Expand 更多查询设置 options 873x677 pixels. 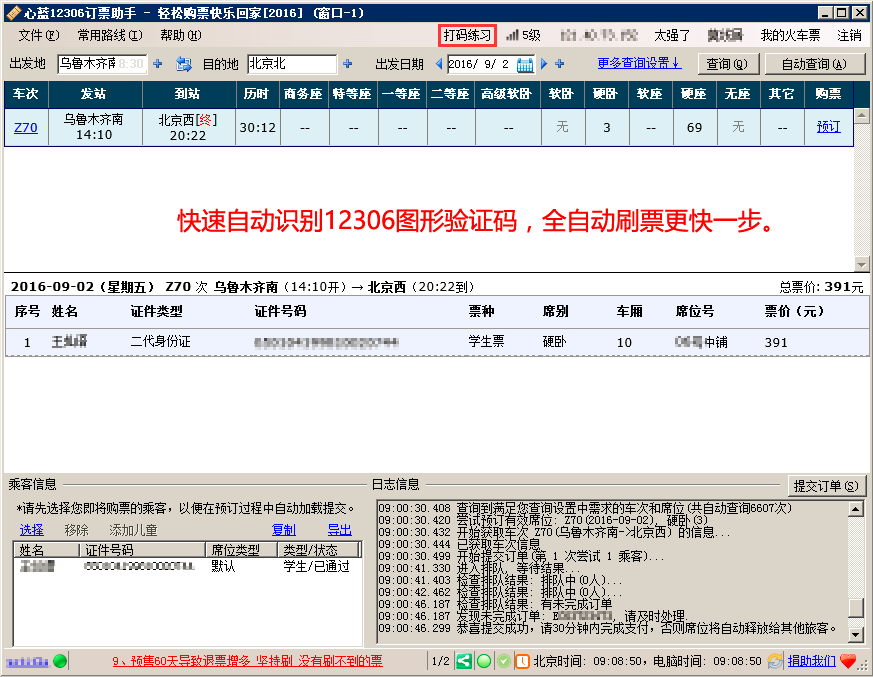[639, 63]
